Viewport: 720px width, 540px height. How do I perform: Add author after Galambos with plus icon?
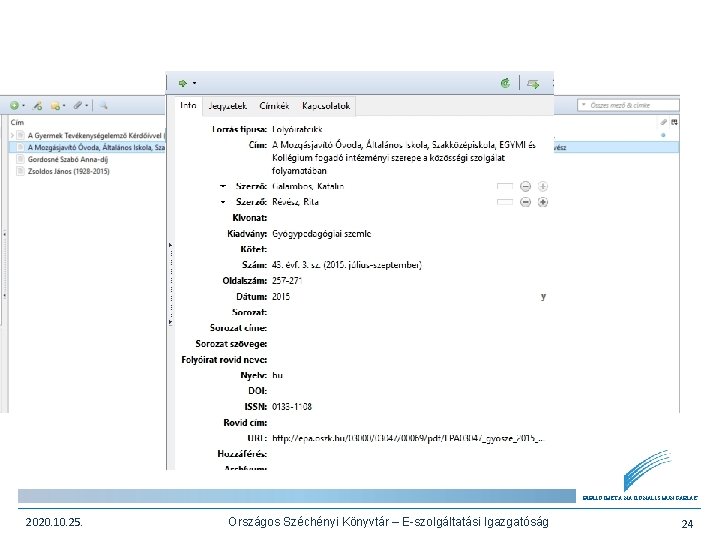click(543, 186)
